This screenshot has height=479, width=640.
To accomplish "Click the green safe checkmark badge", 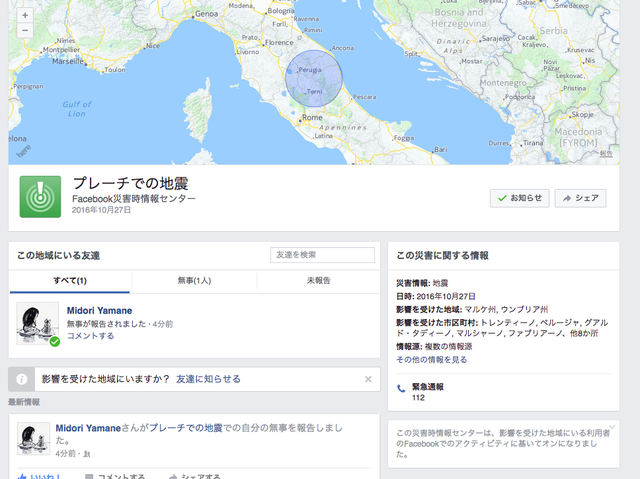I will tap(55, 342).
